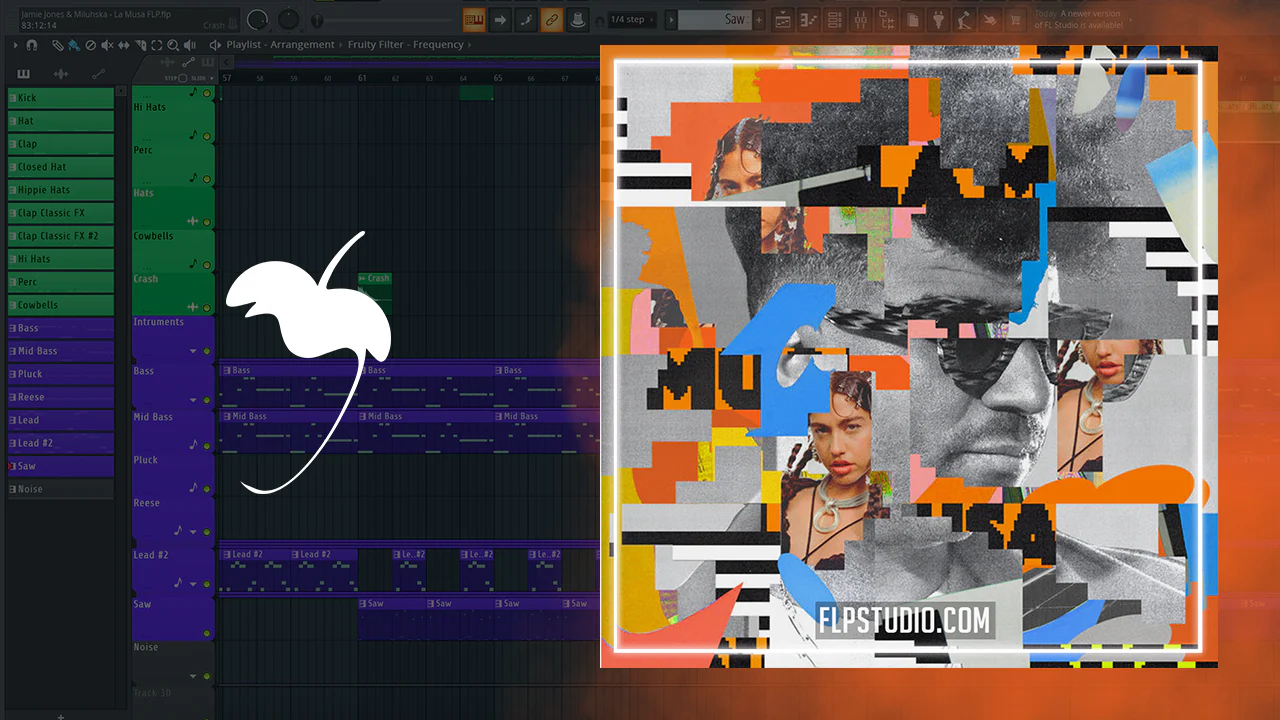Adjust the first knob in top toolbar
Image resolution: width=1280 pixels, height=720 pixels.
tap(258, 19)
